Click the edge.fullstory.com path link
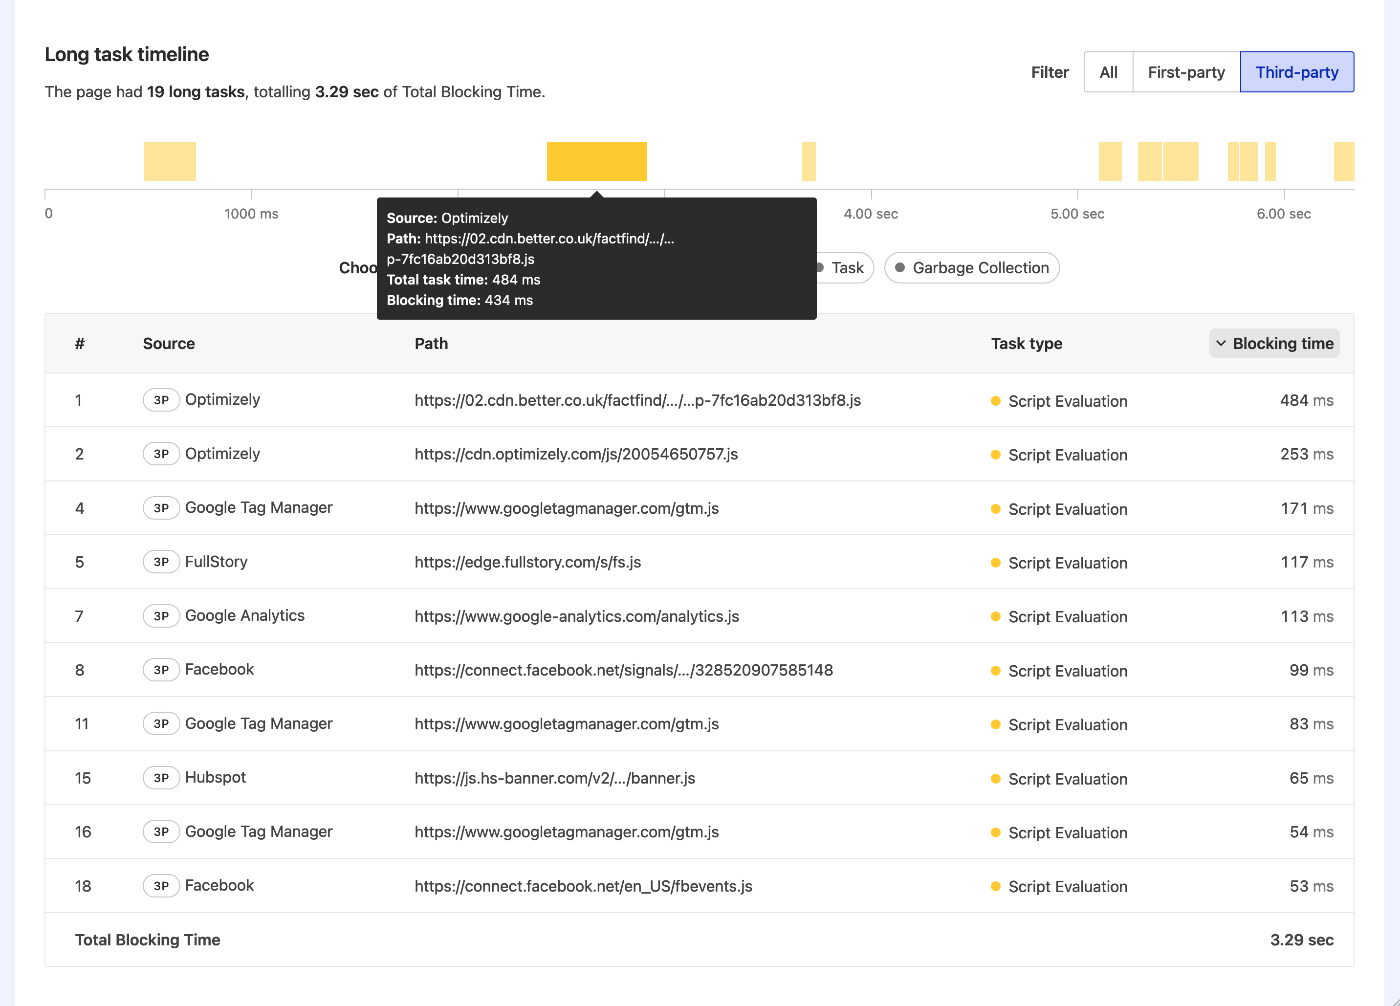 [x=527, y=561]
